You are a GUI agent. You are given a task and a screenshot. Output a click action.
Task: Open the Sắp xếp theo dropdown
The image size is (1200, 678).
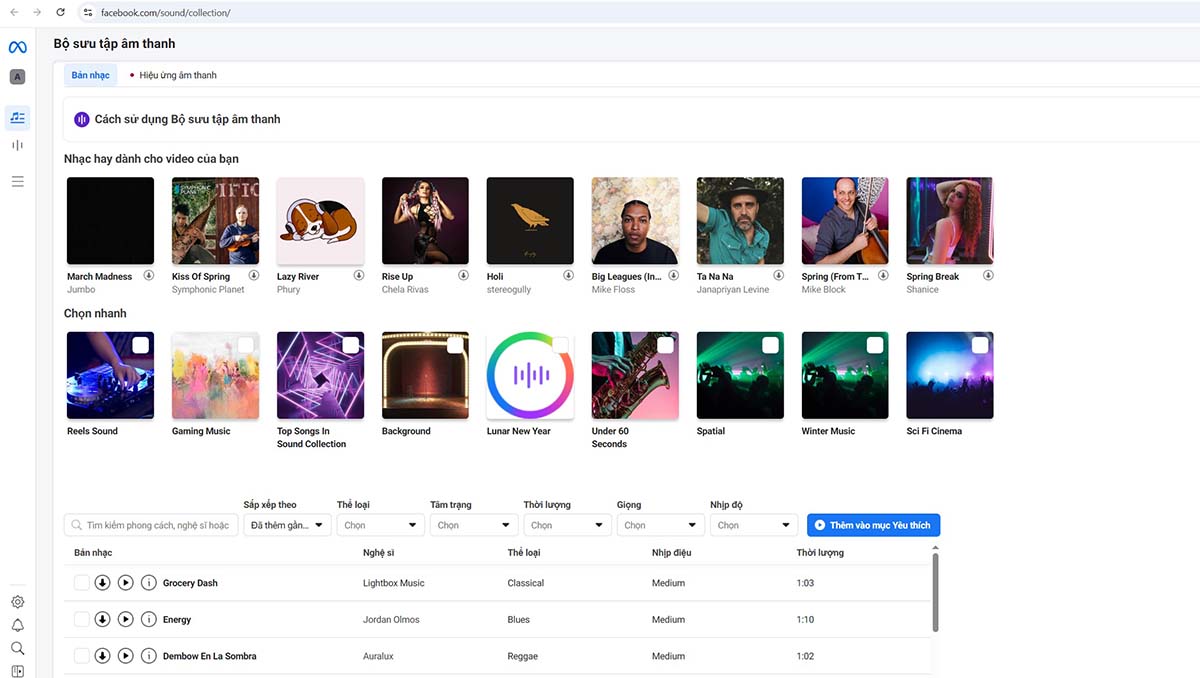pyautogui.click(x=287, y=525)
